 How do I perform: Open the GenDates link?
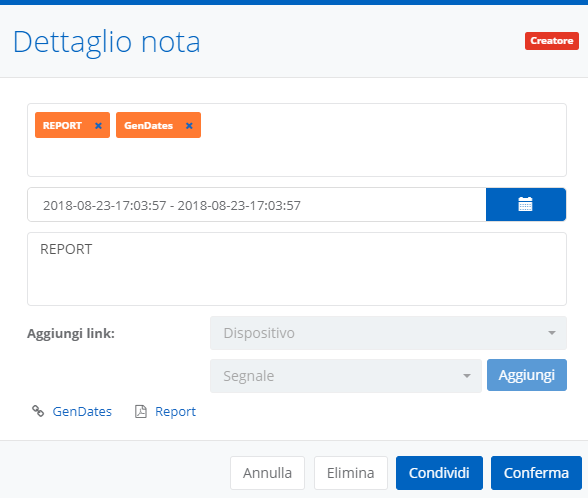point(82,411)
